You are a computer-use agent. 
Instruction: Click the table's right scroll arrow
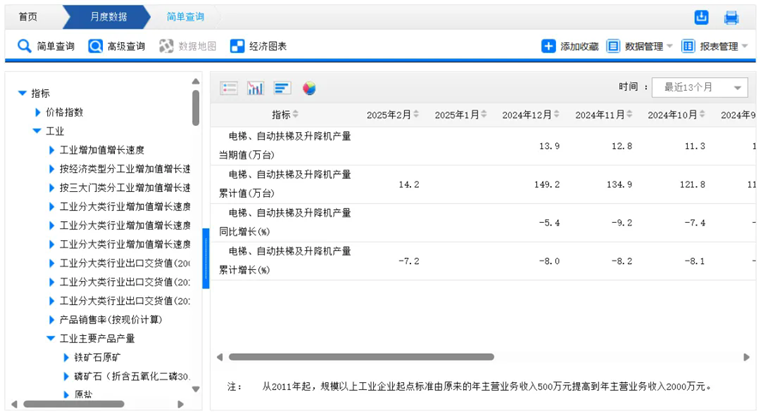746,357
